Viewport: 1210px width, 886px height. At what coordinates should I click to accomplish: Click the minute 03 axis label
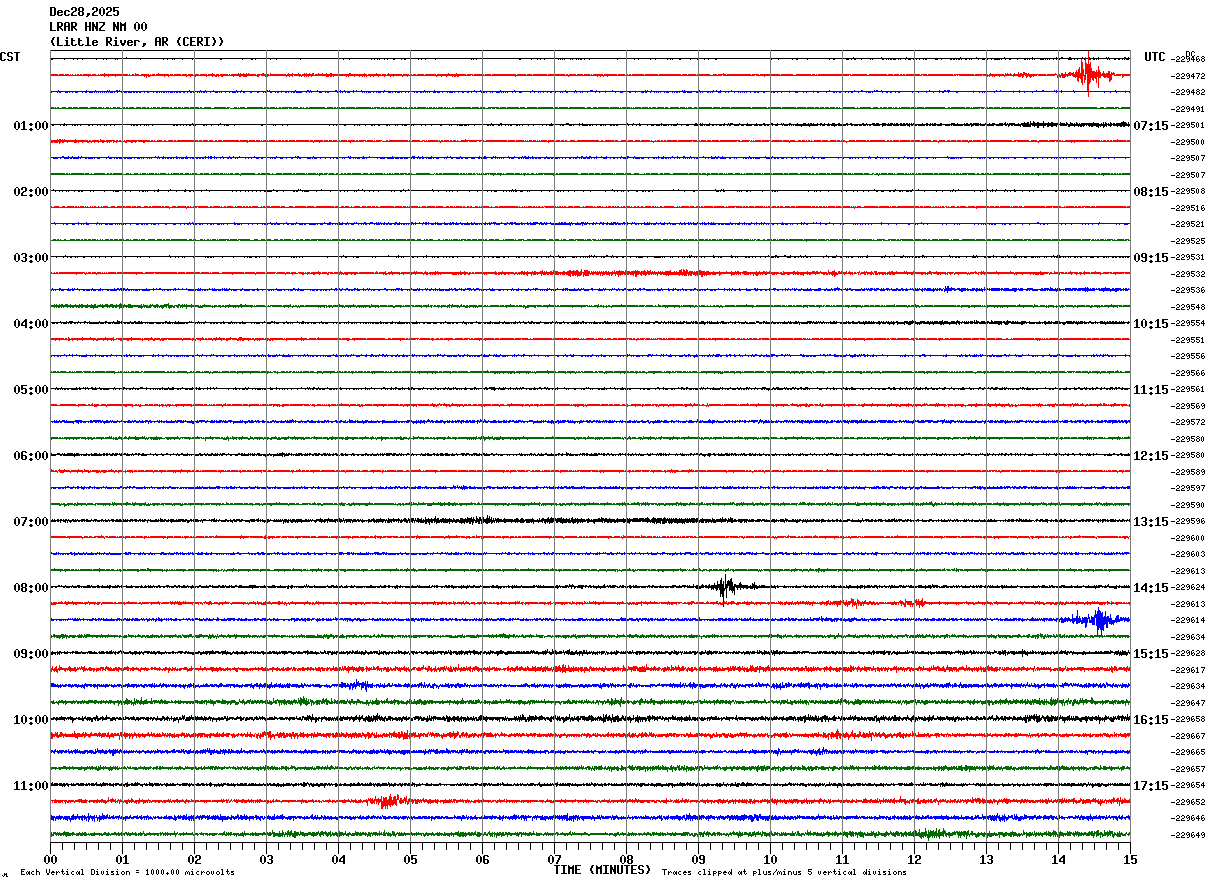(x=266, y=859)
